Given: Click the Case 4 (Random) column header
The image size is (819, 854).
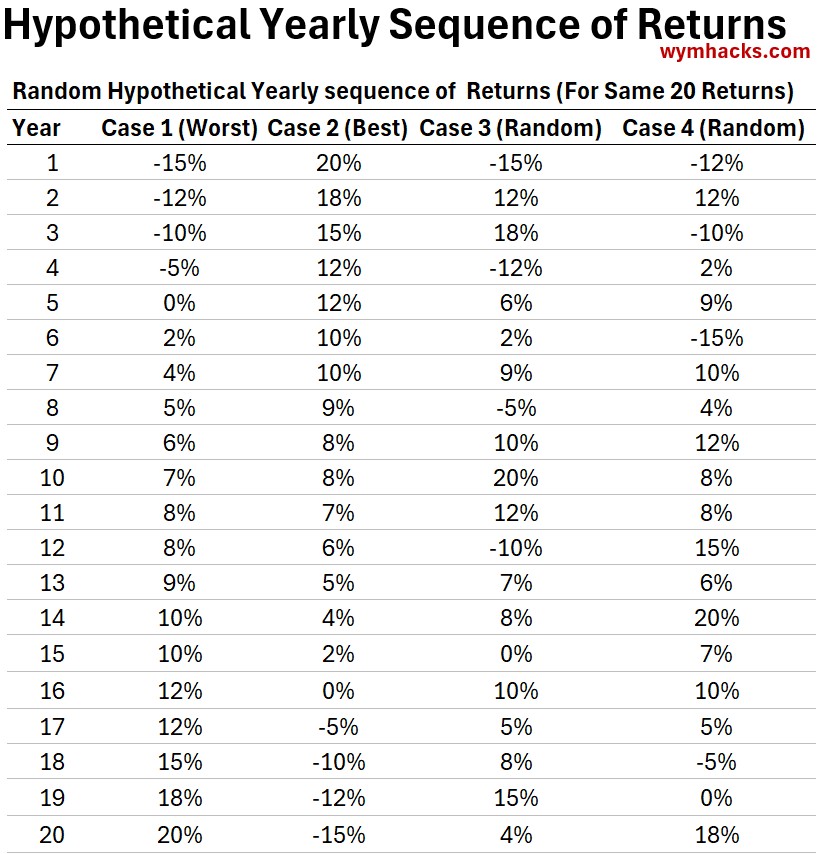Looking at the screenshot, I should (x=713, y=128).
